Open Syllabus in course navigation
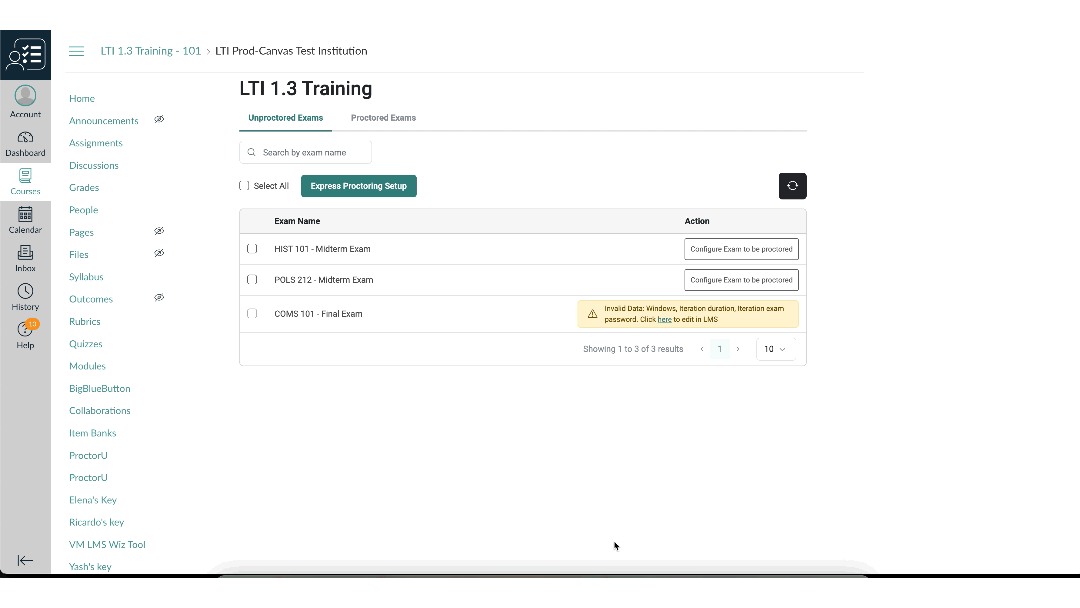The width and height of the screenshot is (1080, 608). point(86,277)
